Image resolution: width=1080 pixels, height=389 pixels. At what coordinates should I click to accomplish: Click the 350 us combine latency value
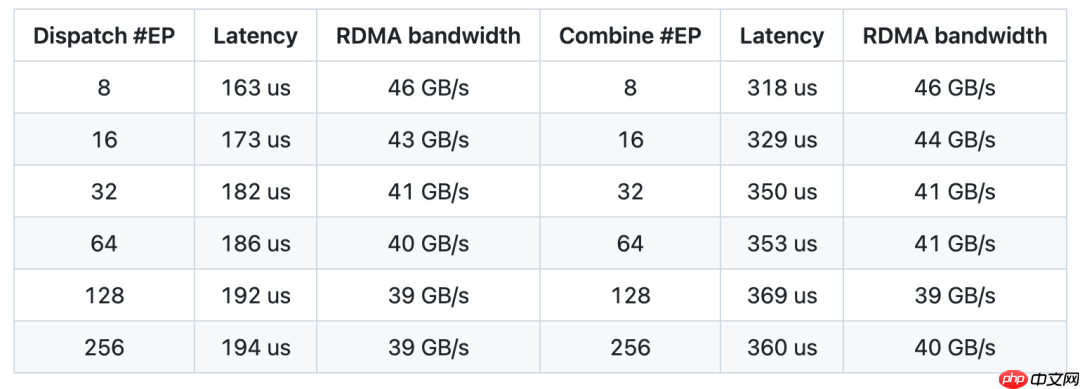[x=782, y=191]
